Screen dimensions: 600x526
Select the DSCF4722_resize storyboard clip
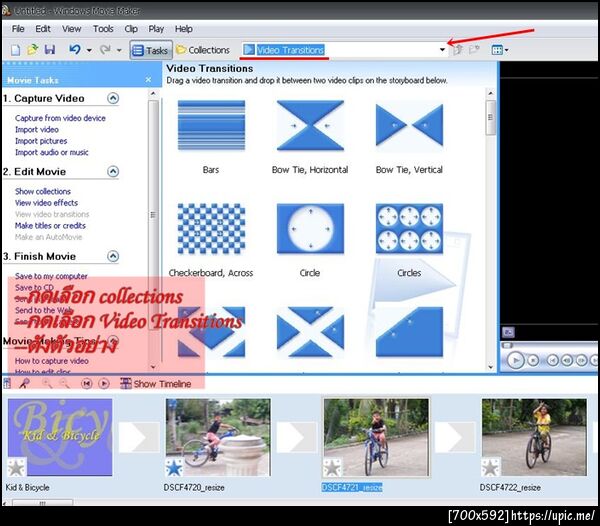(534, 437)
